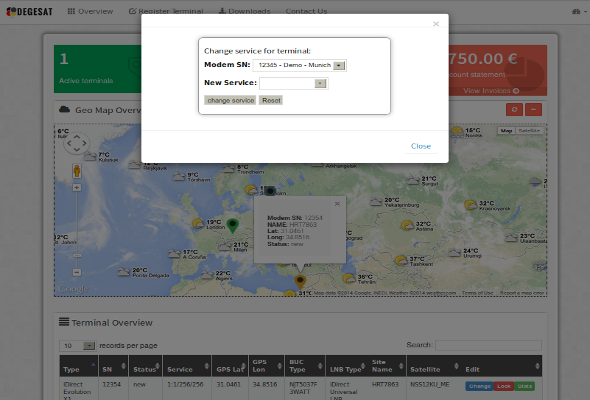The height and width of the screenshot is (400, 590).
Task: Click the A Coruña 17°C weather icon
Action: tap(174, 254)
